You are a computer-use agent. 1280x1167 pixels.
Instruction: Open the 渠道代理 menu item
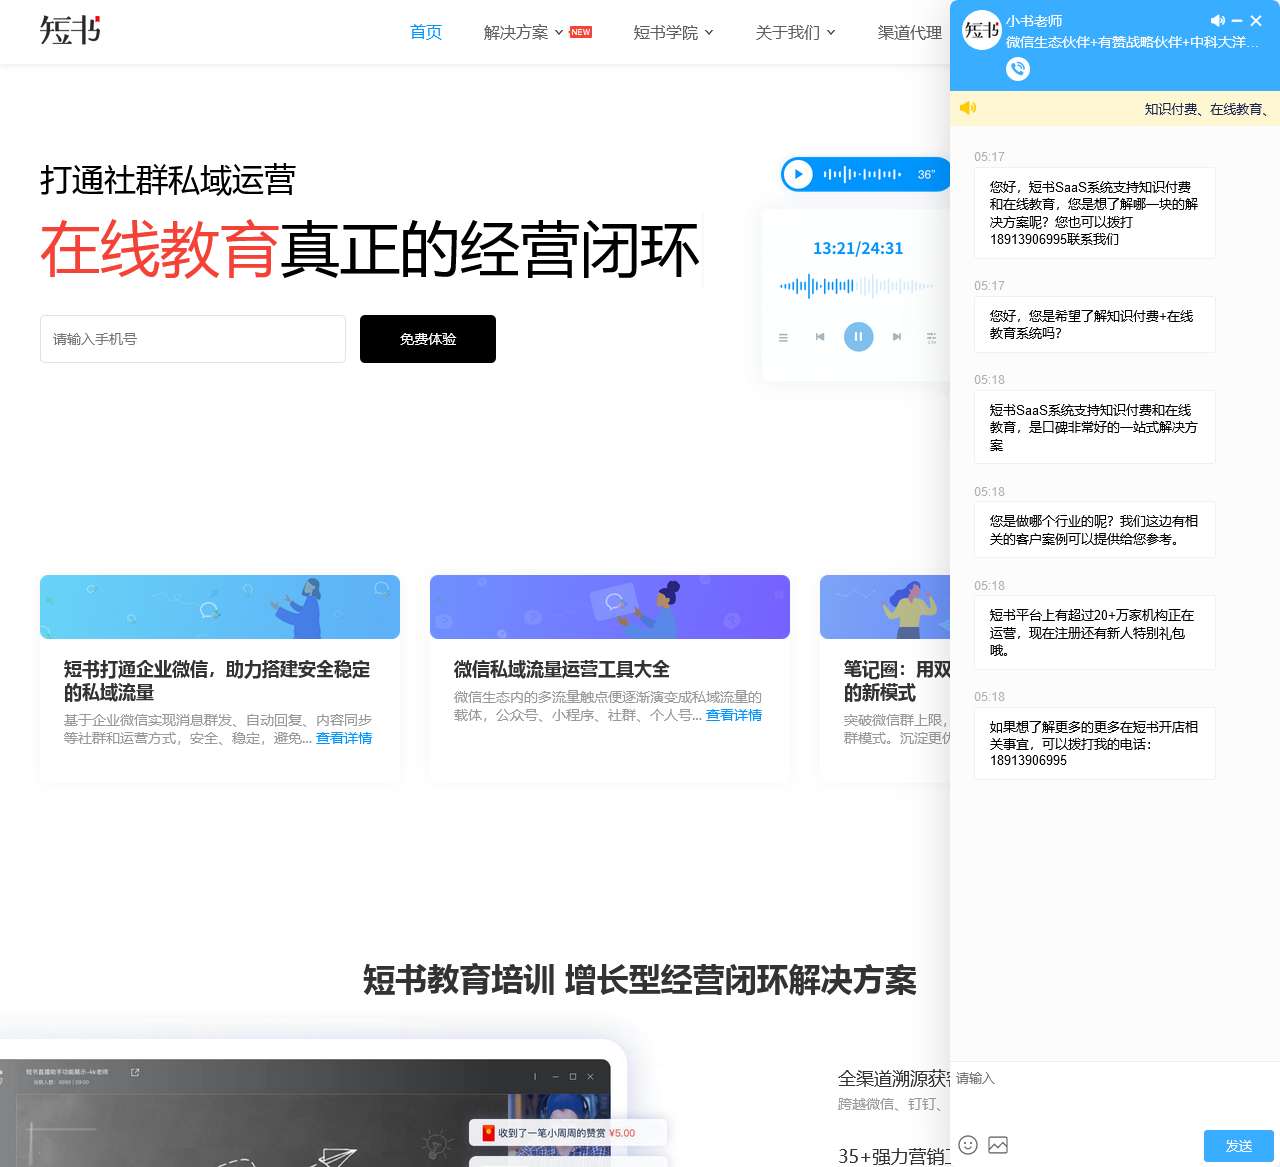click(909, 32)
